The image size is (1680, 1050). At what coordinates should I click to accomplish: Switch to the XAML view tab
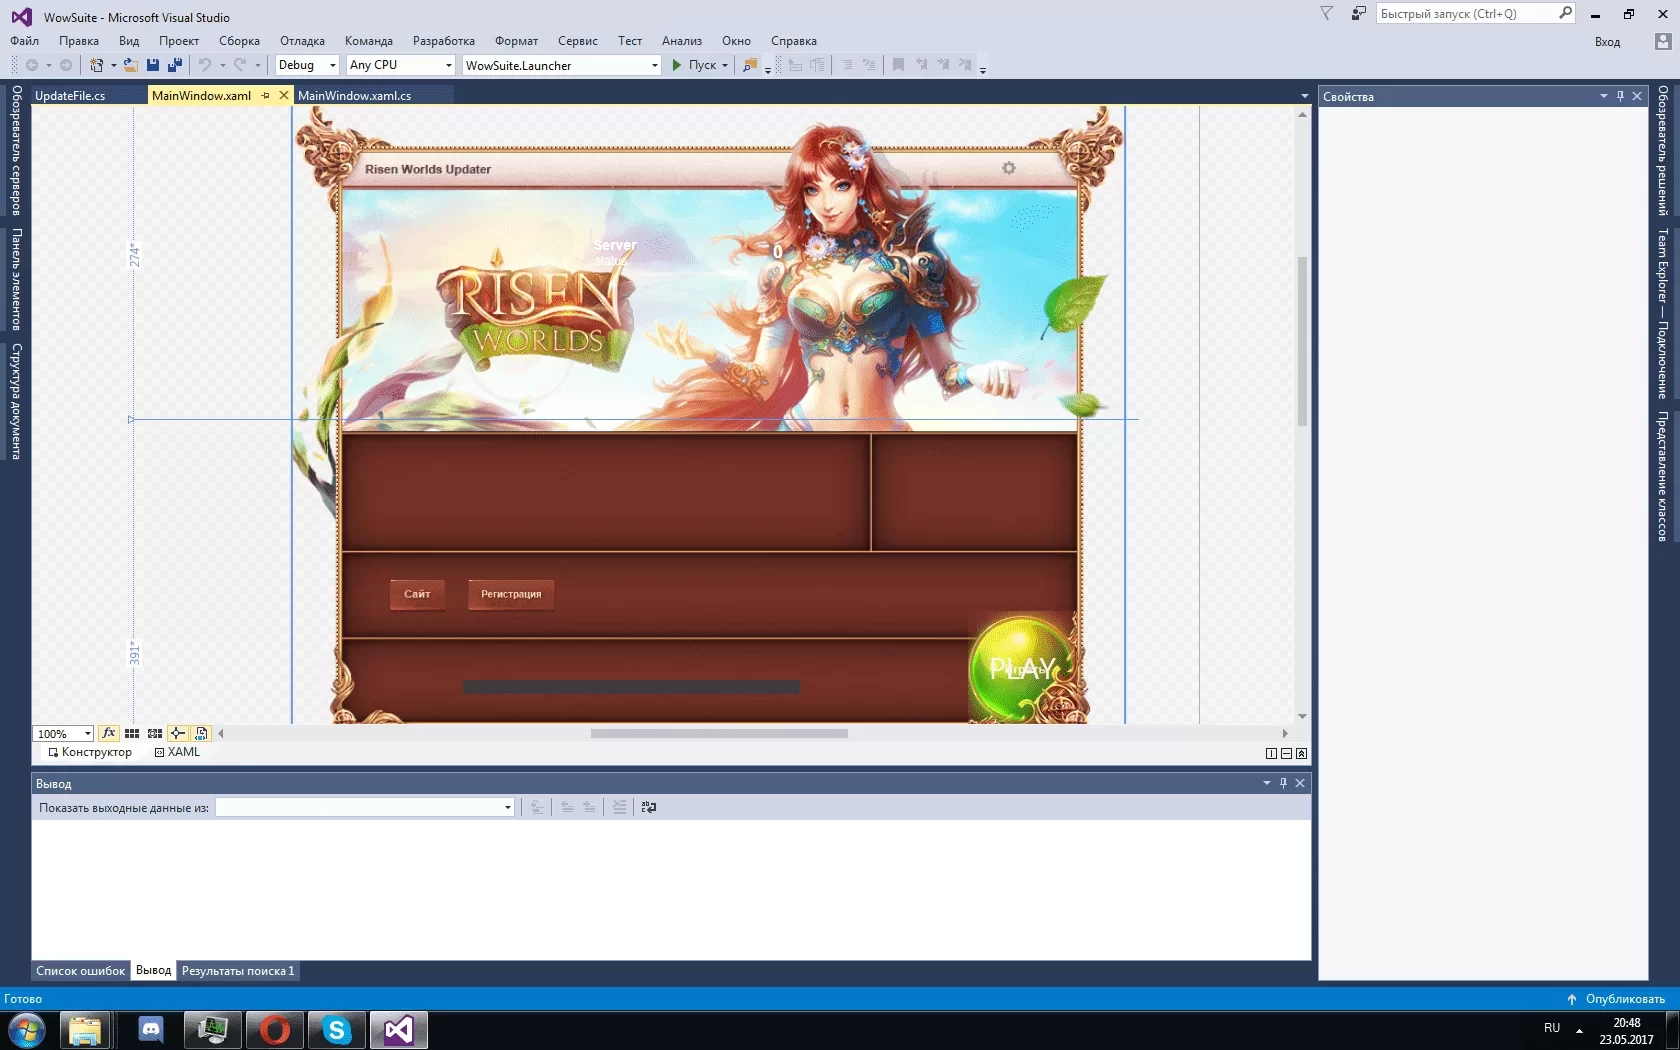[177, 752]
